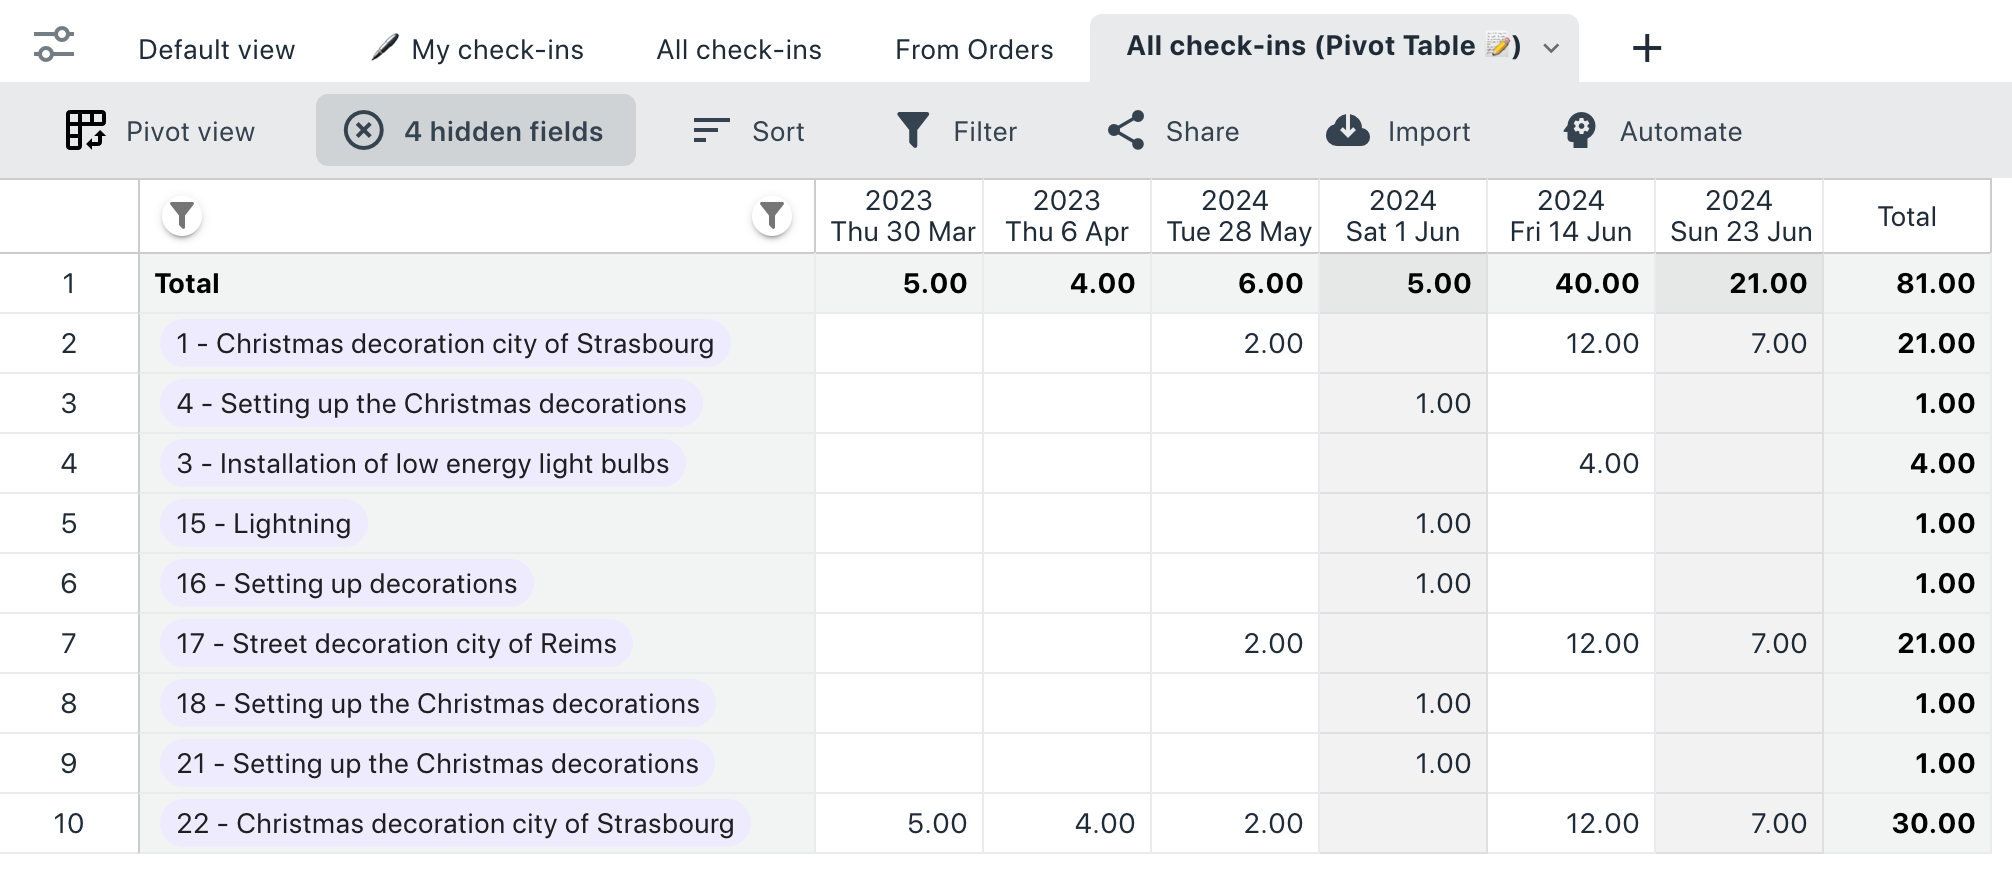Screen dimensions: 2012x878
Task: Switch to the Default view tab
Action: 217,50
